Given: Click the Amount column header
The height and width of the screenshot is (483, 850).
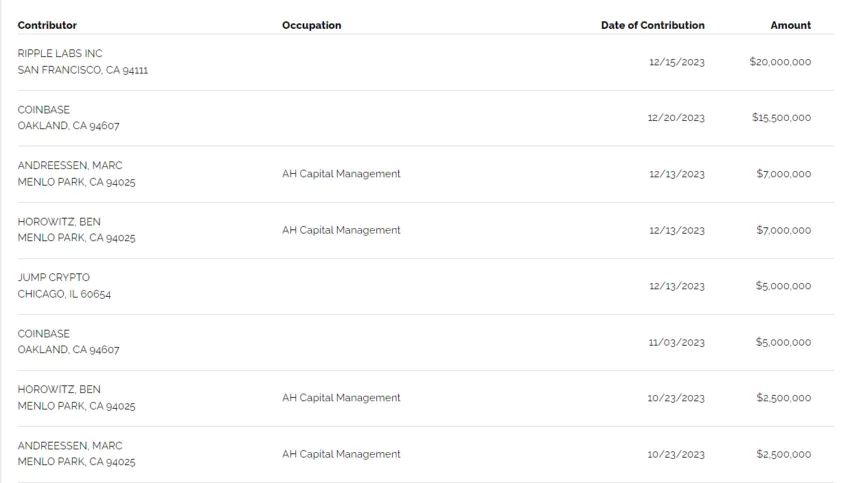Looking at the screenshot, I should [790, 25].
